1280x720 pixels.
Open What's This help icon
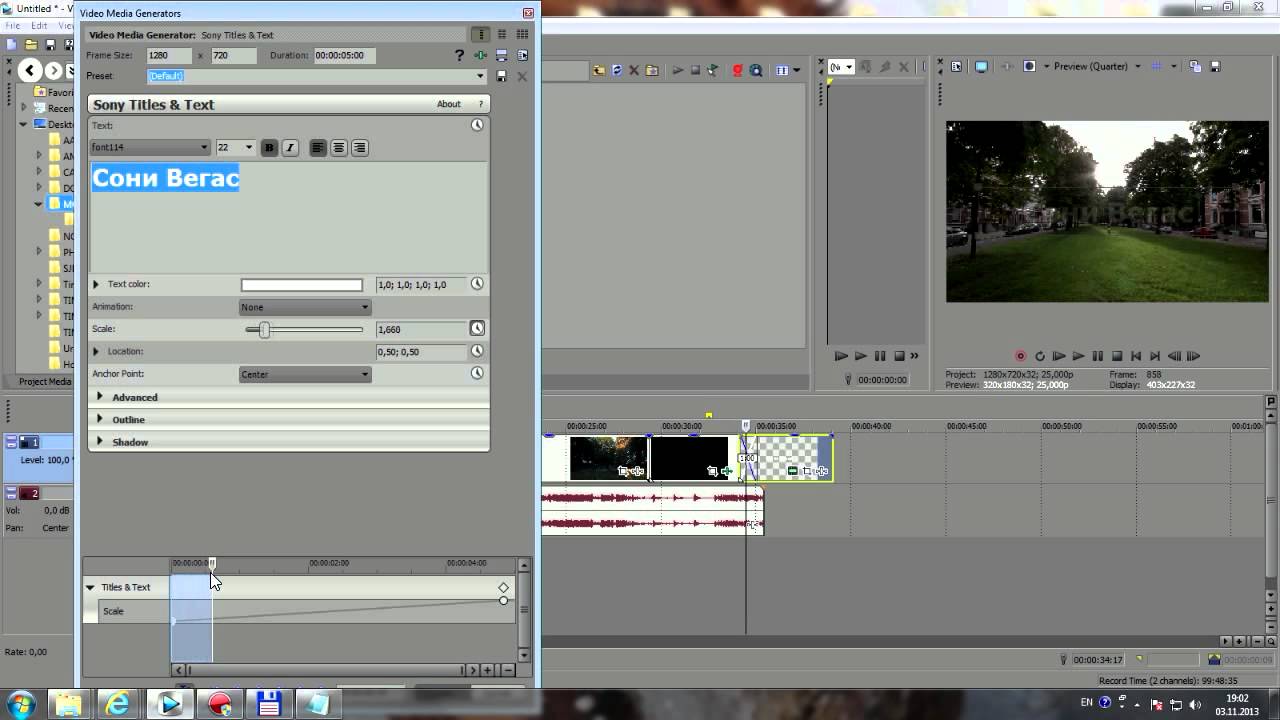[459, 56]
